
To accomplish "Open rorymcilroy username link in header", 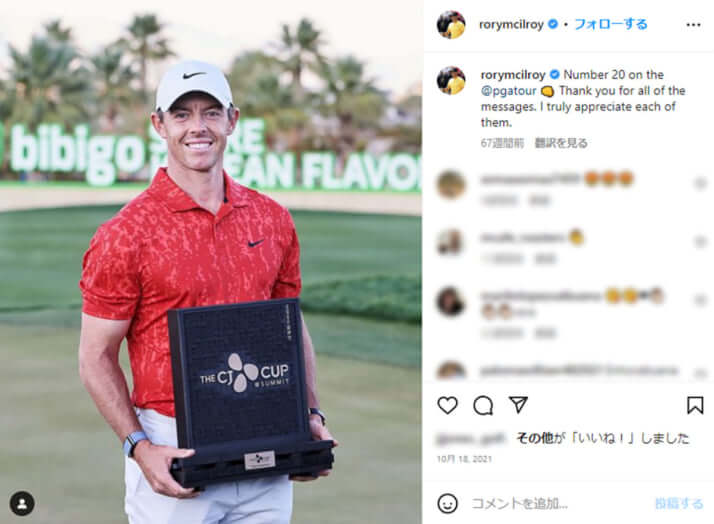I will (511, 25).
